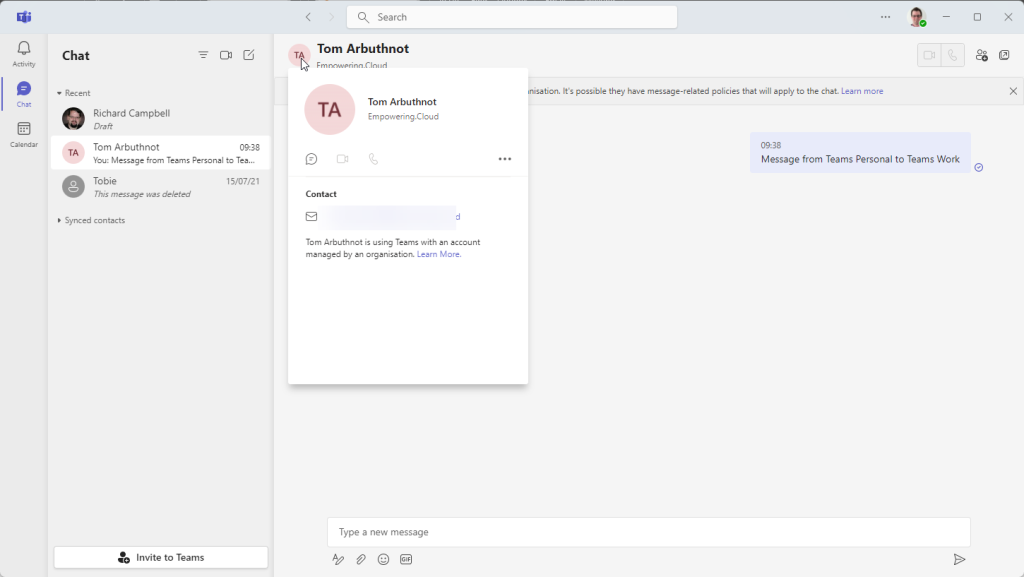Insert a GIF into message

[x=406, y=559]
